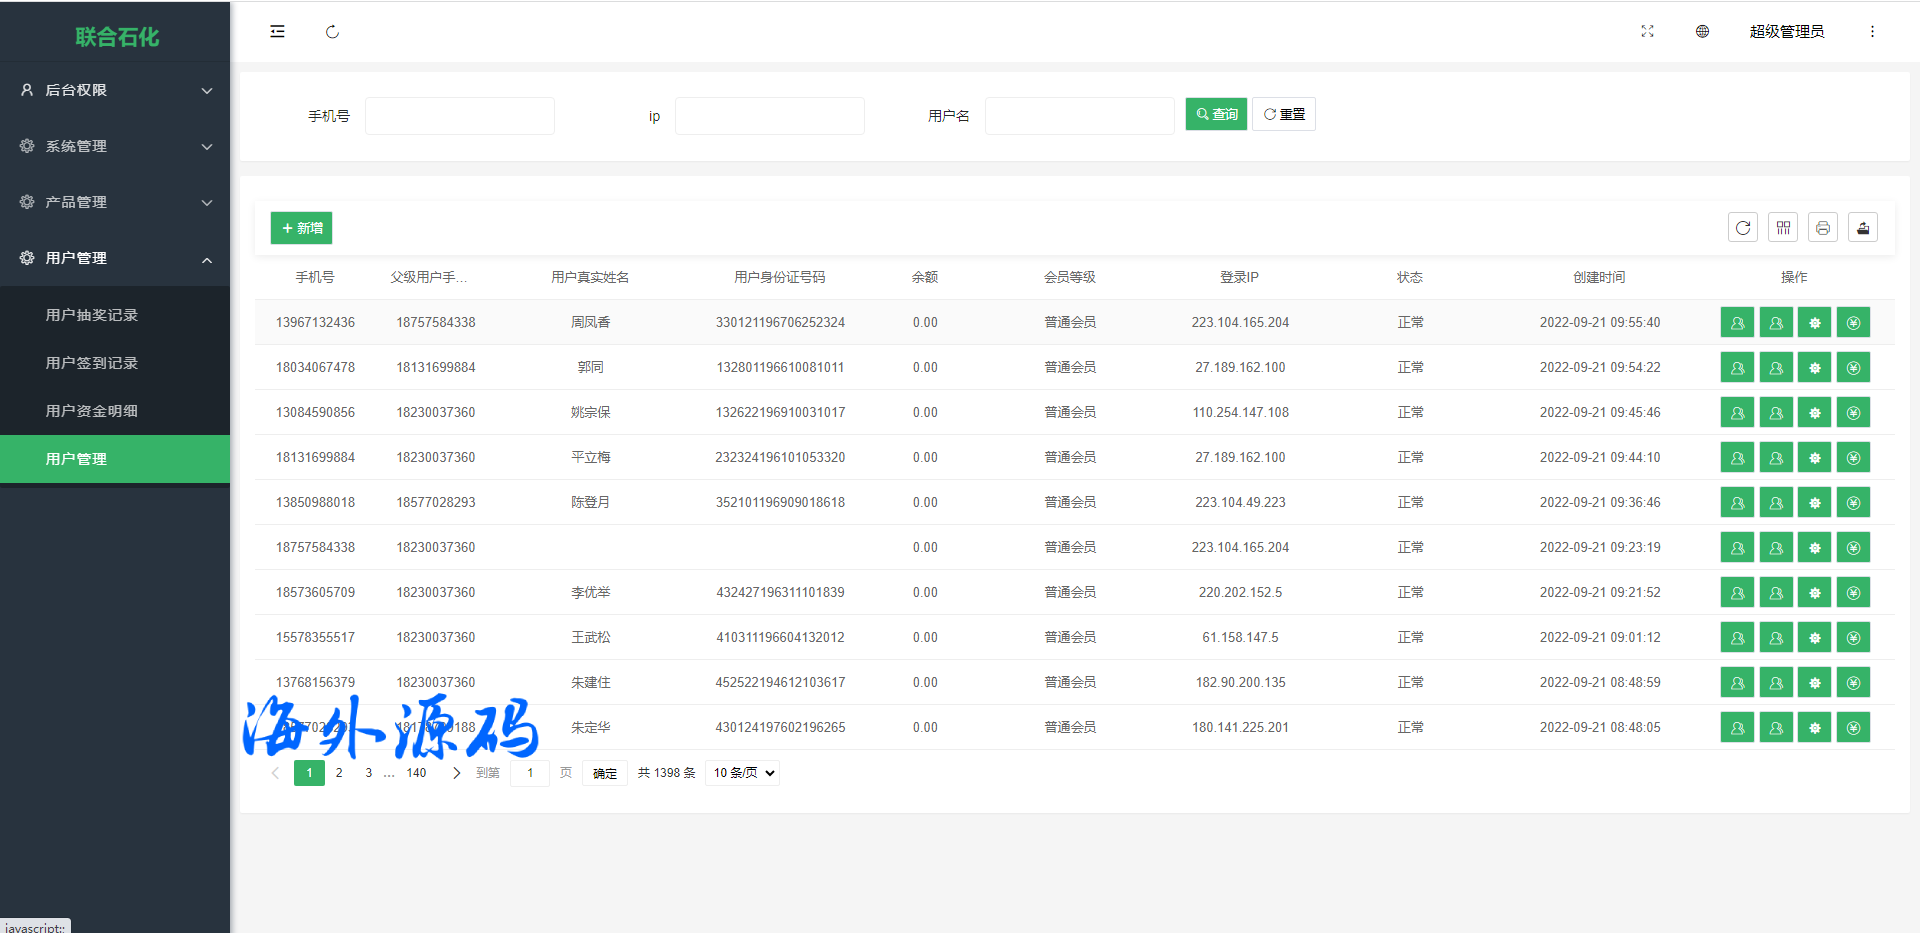
Task: Open the three-dot more options menu
Action: [1872, 32]
